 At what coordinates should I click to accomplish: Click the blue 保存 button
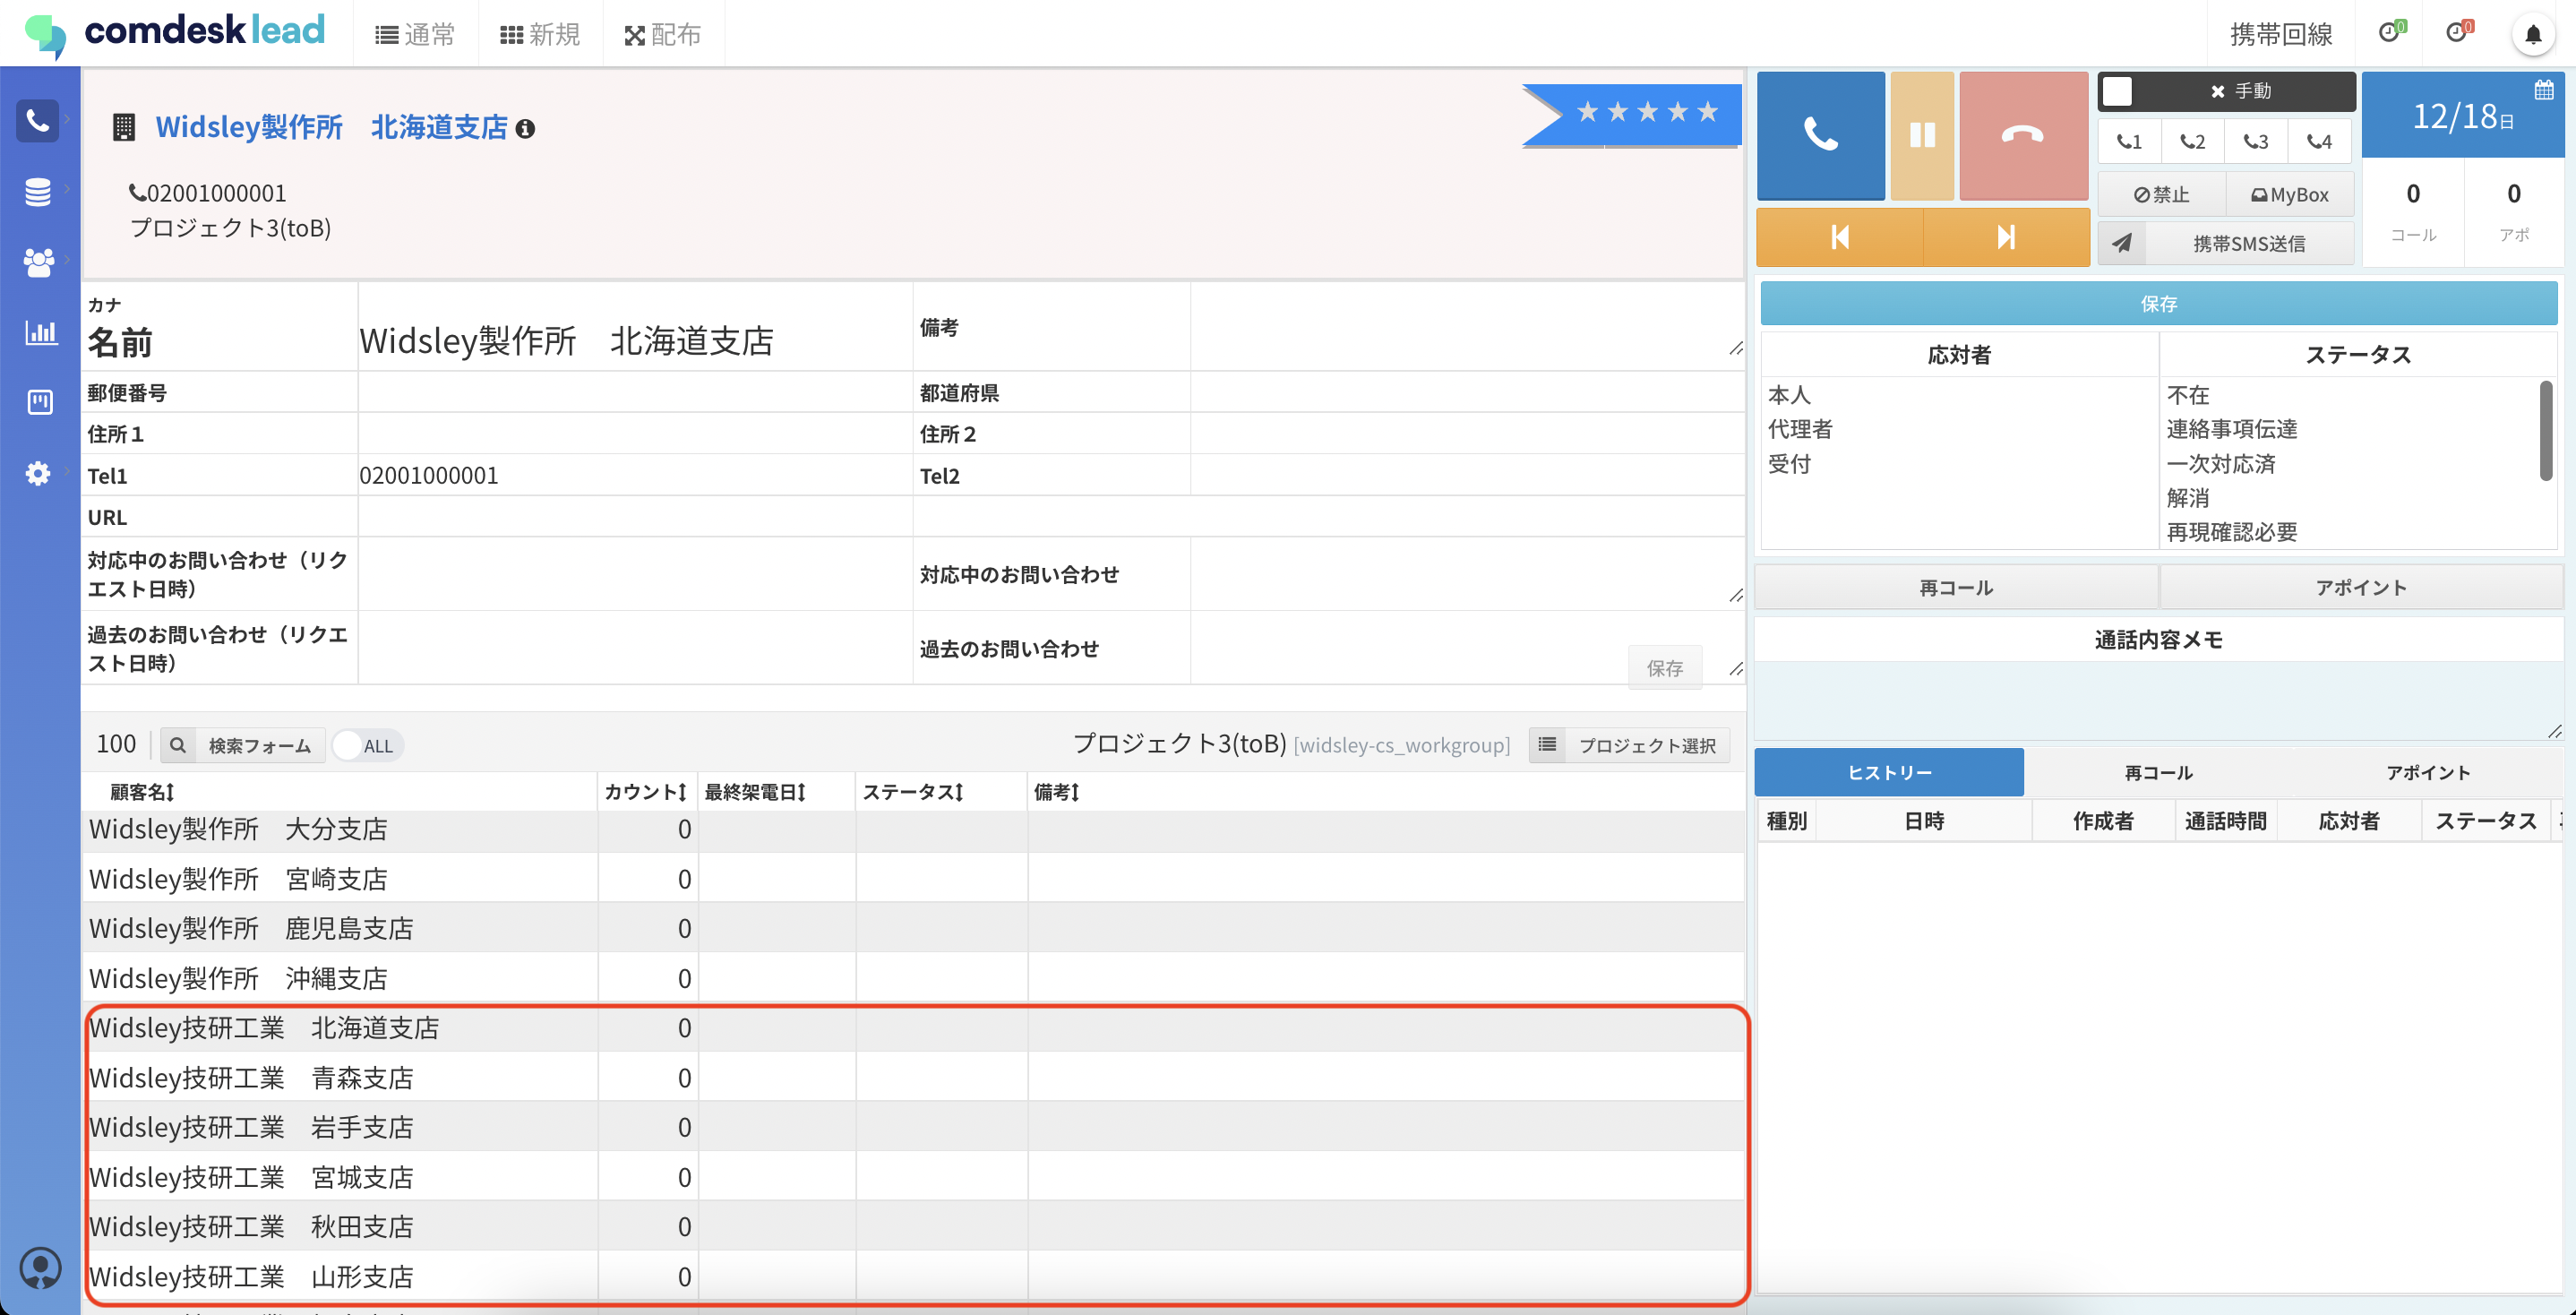coord(2158,303)
